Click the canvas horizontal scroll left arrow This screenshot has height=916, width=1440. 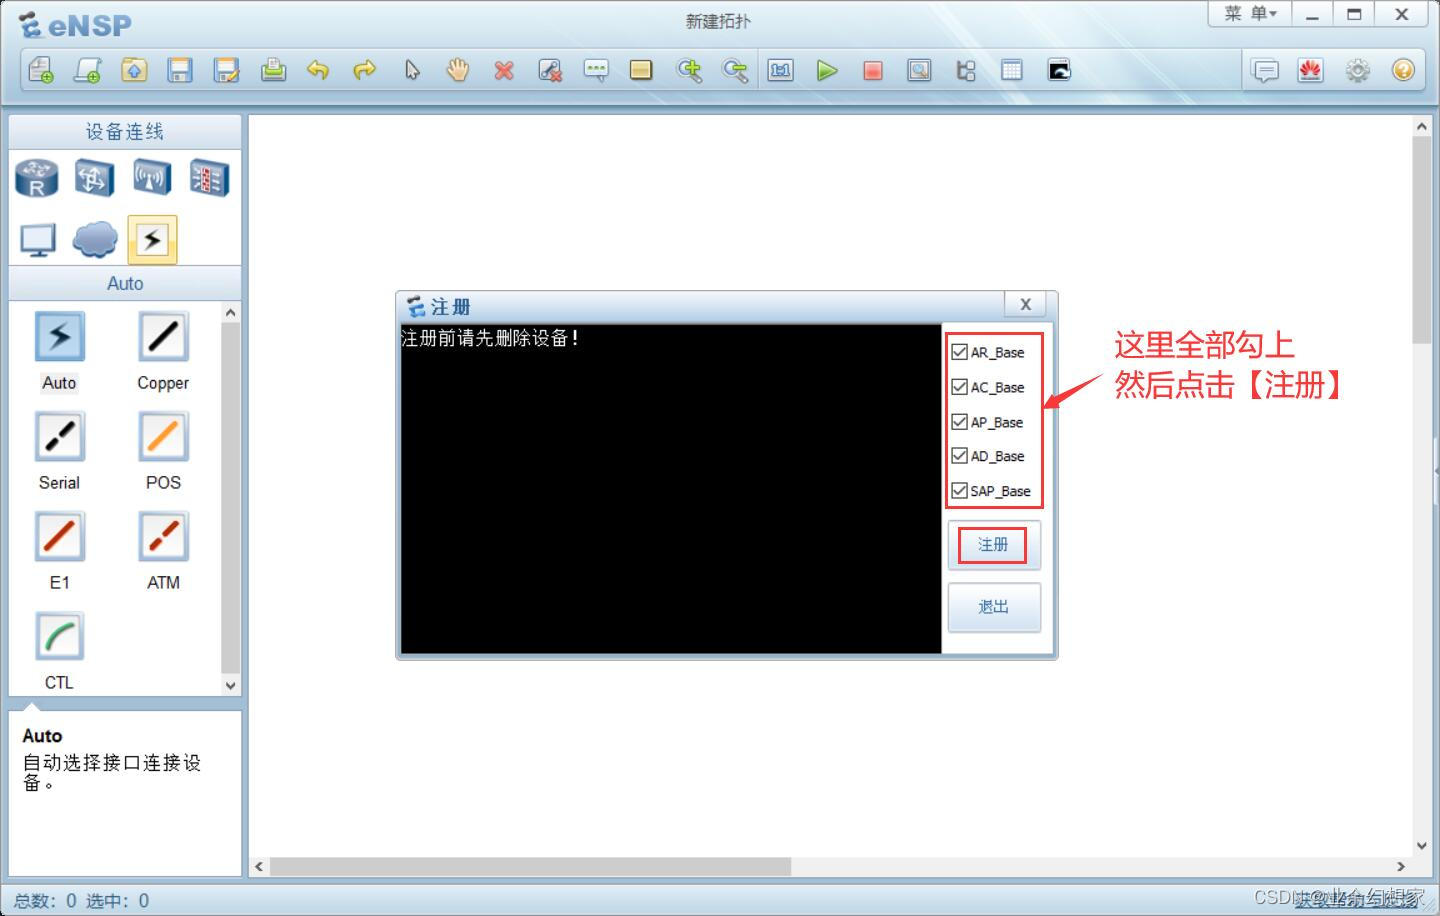(259, 866)
